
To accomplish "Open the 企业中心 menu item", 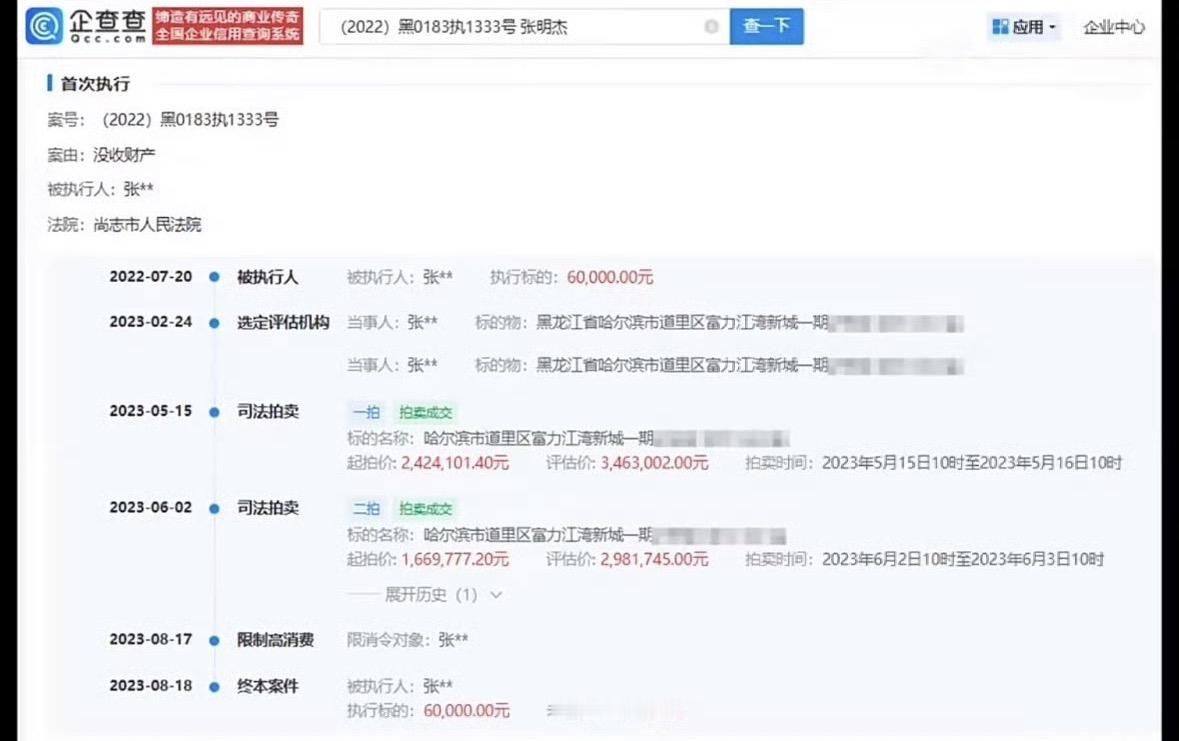I will (x=1113, y=27).
